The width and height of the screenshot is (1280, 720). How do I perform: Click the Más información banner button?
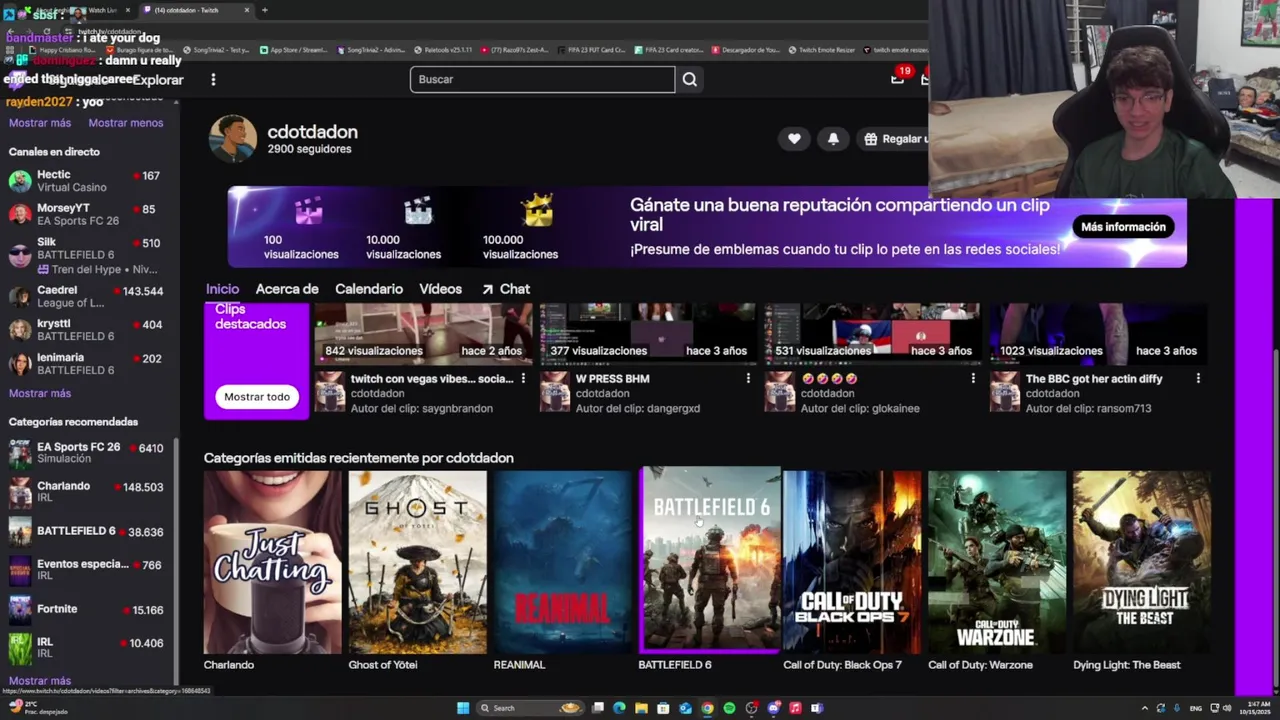pyautogui.click(x=1123, y=227)
